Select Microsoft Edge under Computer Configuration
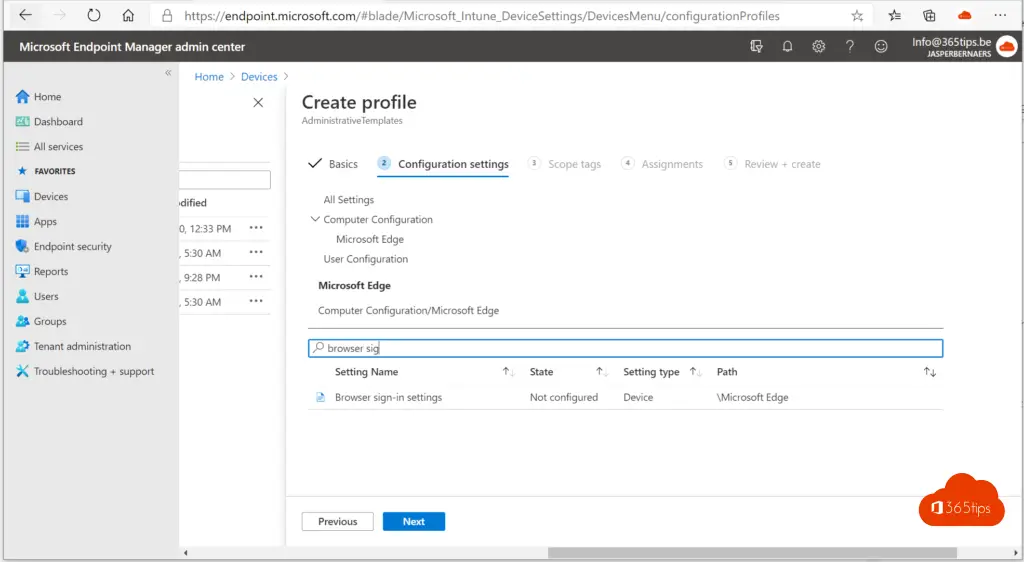Screen dimensions: 1024x562 coord(370,240)
